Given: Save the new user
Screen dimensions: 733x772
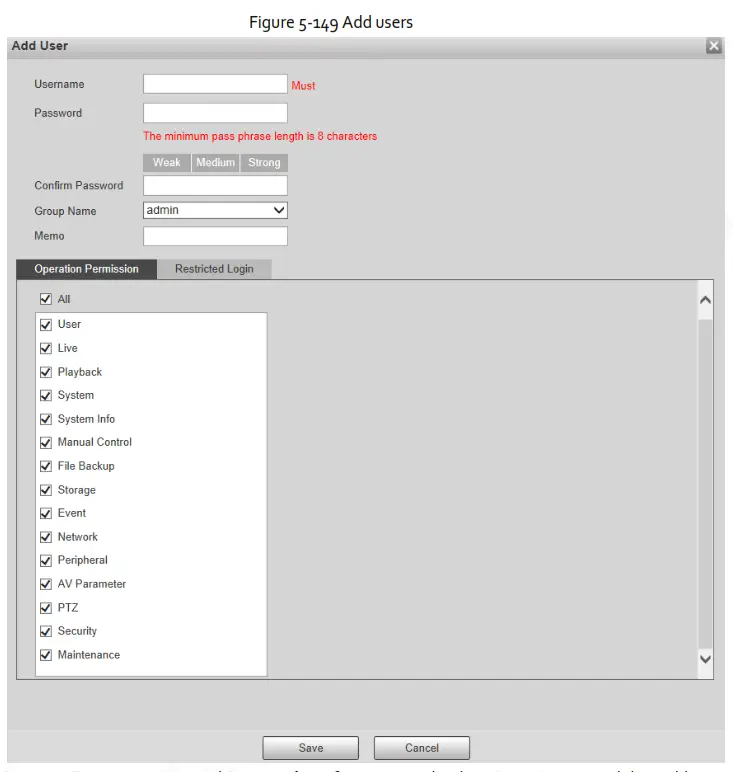Looking at the screenshot, I should click(311, 748).
